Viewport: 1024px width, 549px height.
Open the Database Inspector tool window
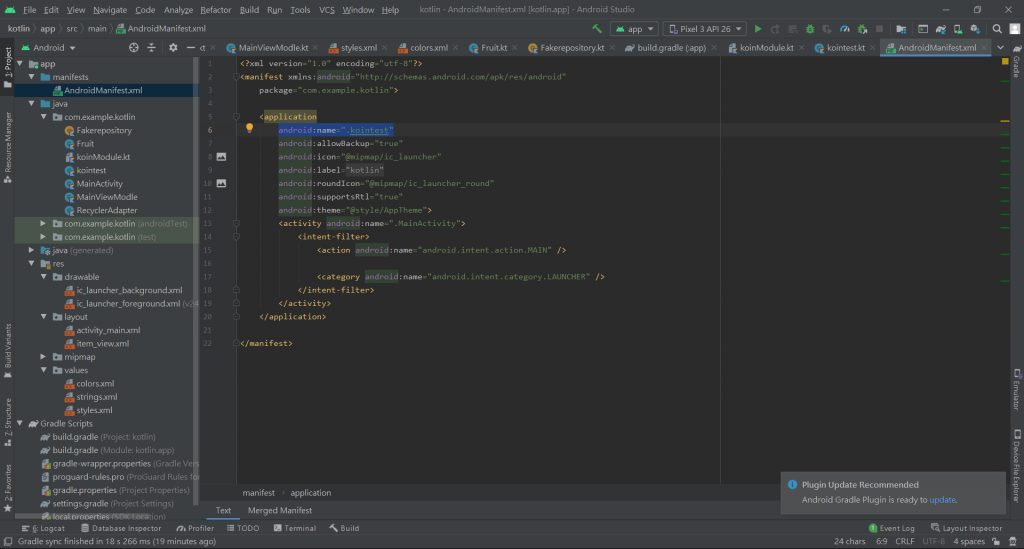(121, 528)
